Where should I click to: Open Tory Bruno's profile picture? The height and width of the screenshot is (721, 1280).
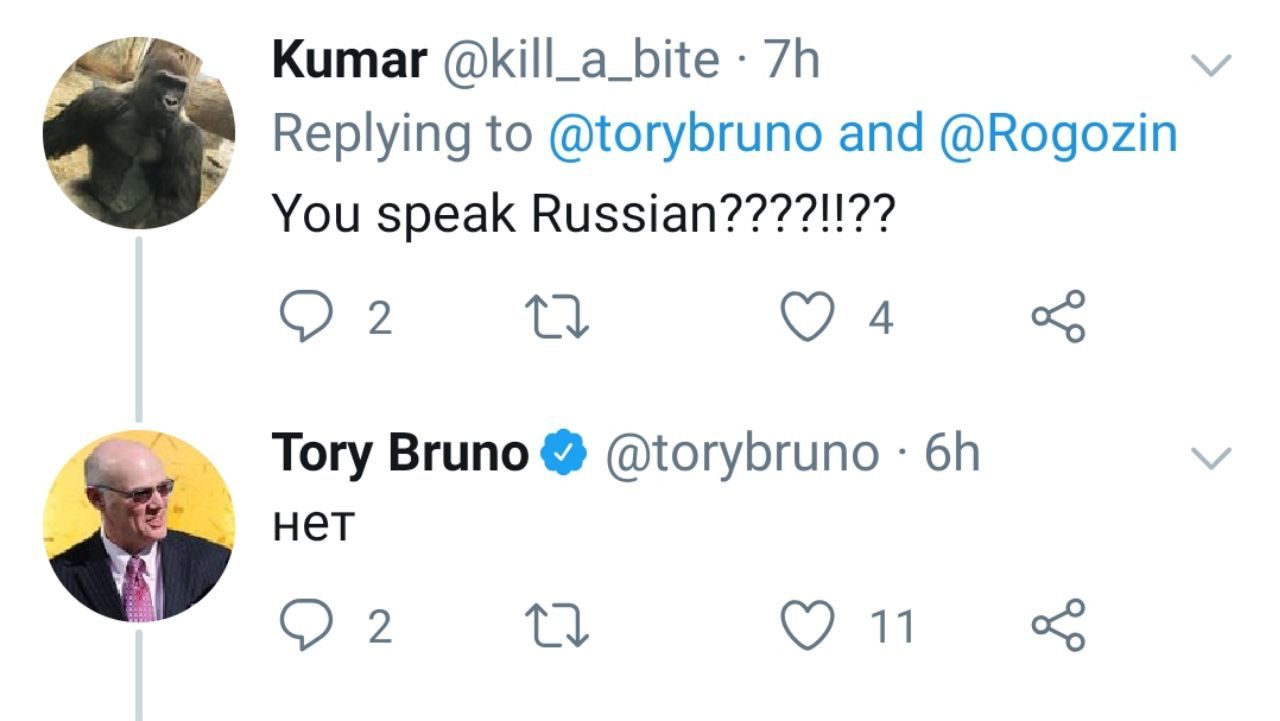139,525
